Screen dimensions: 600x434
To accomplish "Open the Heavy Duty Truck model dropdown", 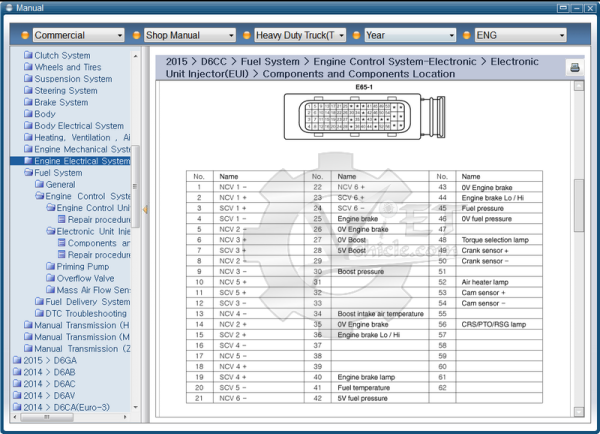I will (x=341, y=35).
